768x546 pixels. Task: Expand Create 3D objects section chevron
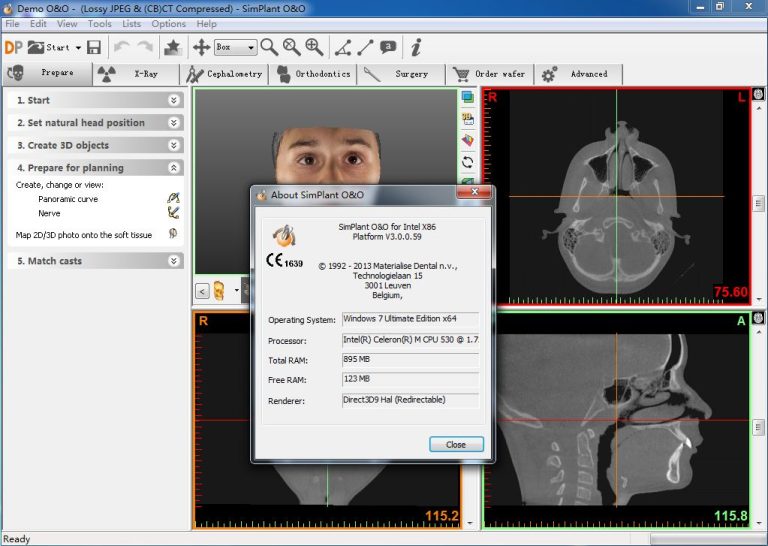click(x=173, y=145)
